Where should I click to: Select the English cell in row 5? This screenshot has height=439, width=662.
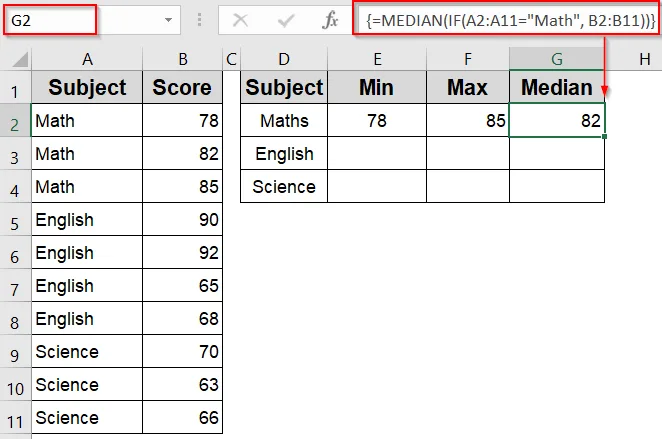(87, 220)
